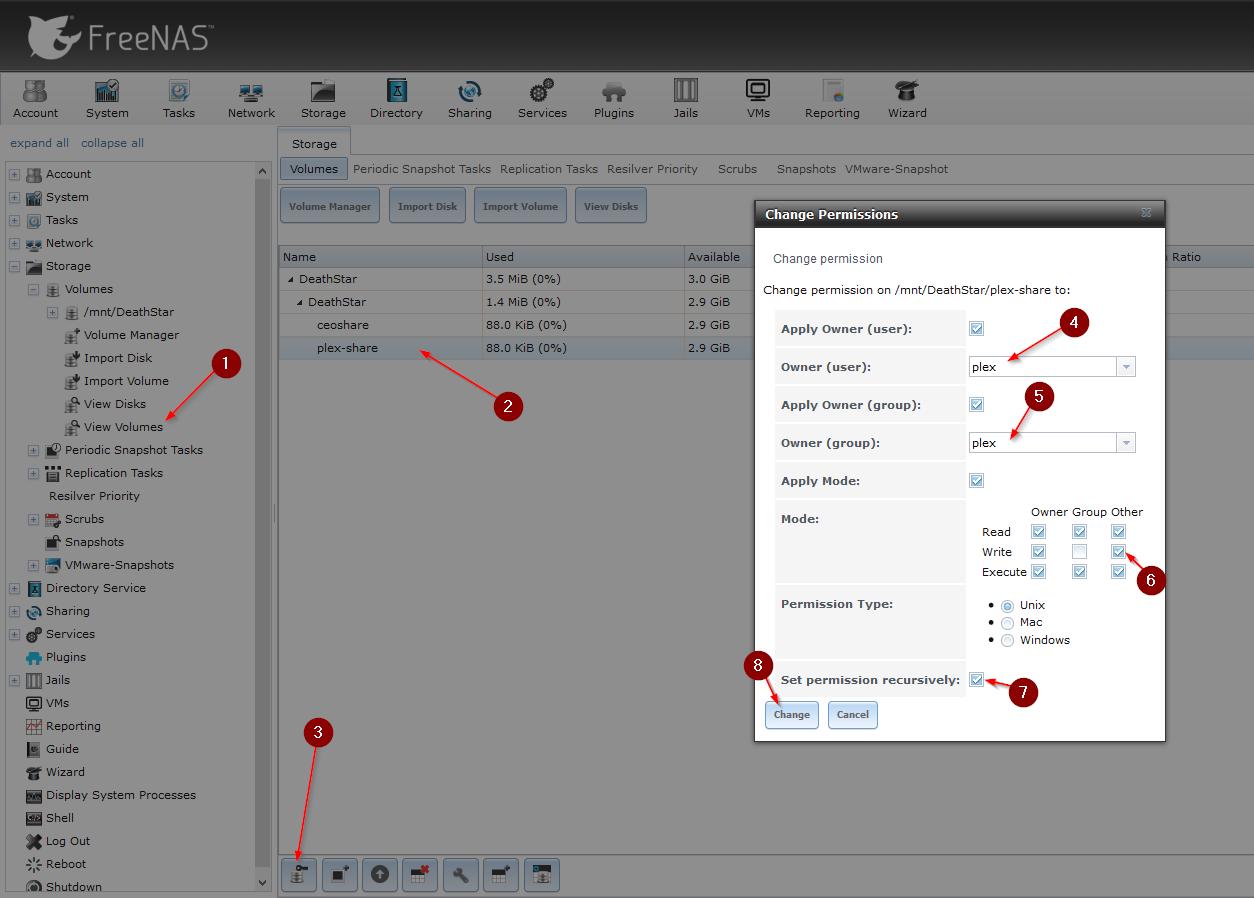This screenshot has width=1254, height=898.
Task: Open the Snapshots tab
Action: pyautogui.click(x=806, y=169)
